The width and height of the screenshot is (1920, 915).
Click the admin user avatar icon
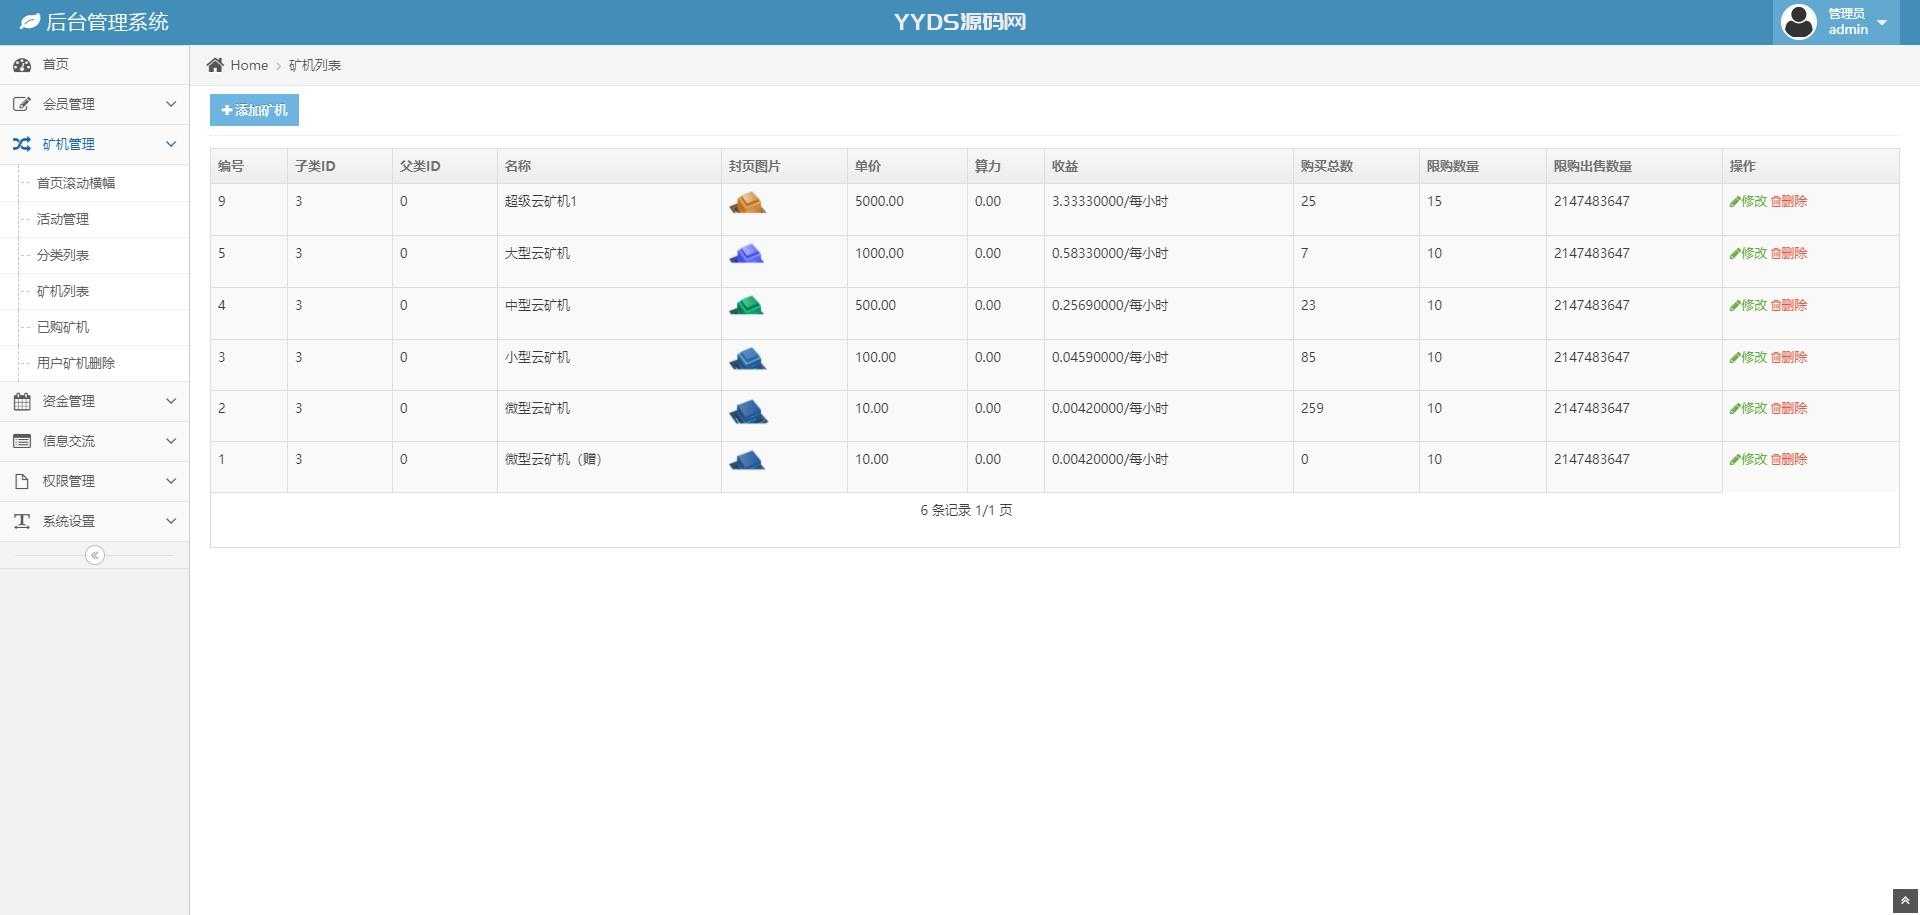pyautogui.click(x=1798, y=22)
